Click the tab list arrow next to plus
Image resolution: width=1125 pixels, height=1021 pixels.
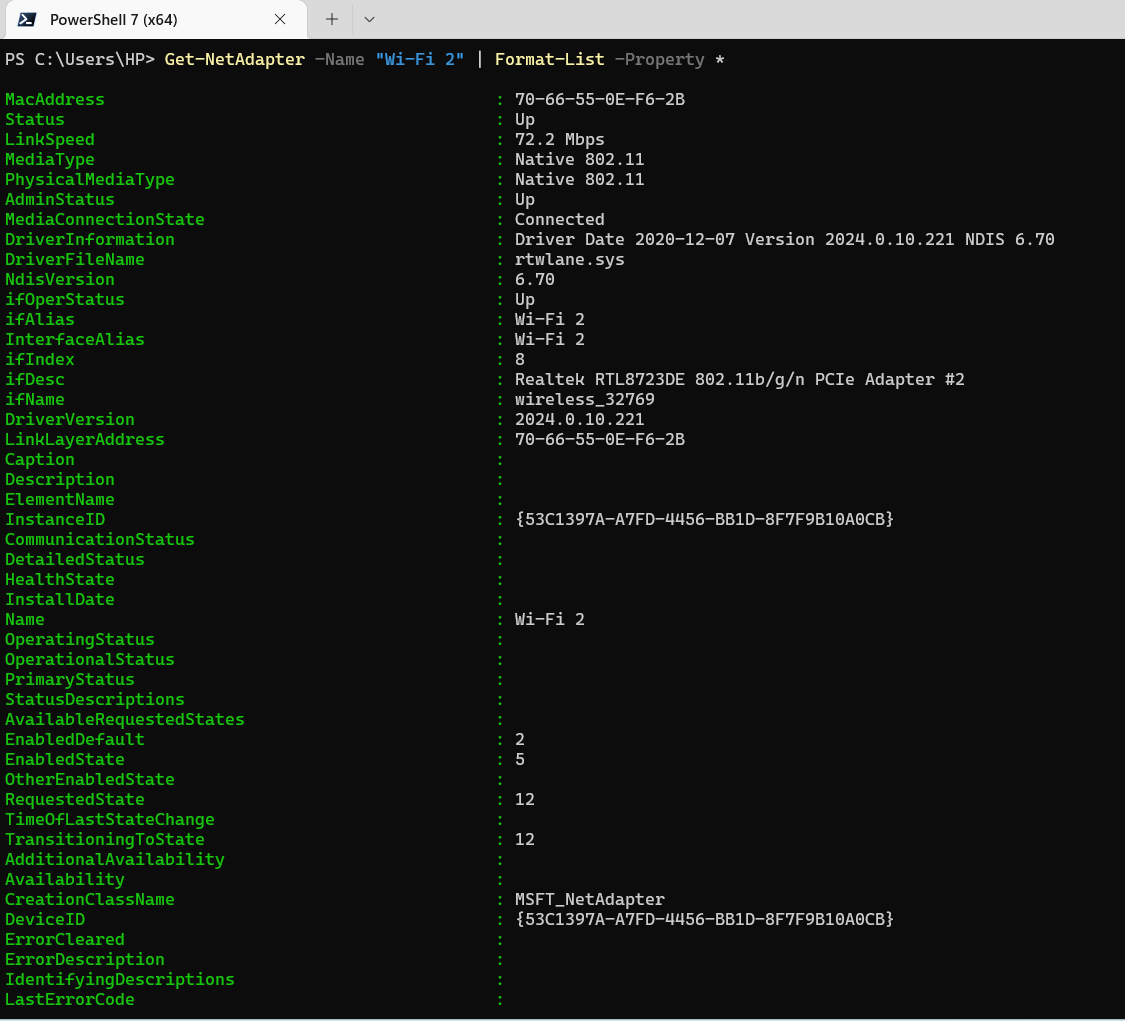coord(368,19)
